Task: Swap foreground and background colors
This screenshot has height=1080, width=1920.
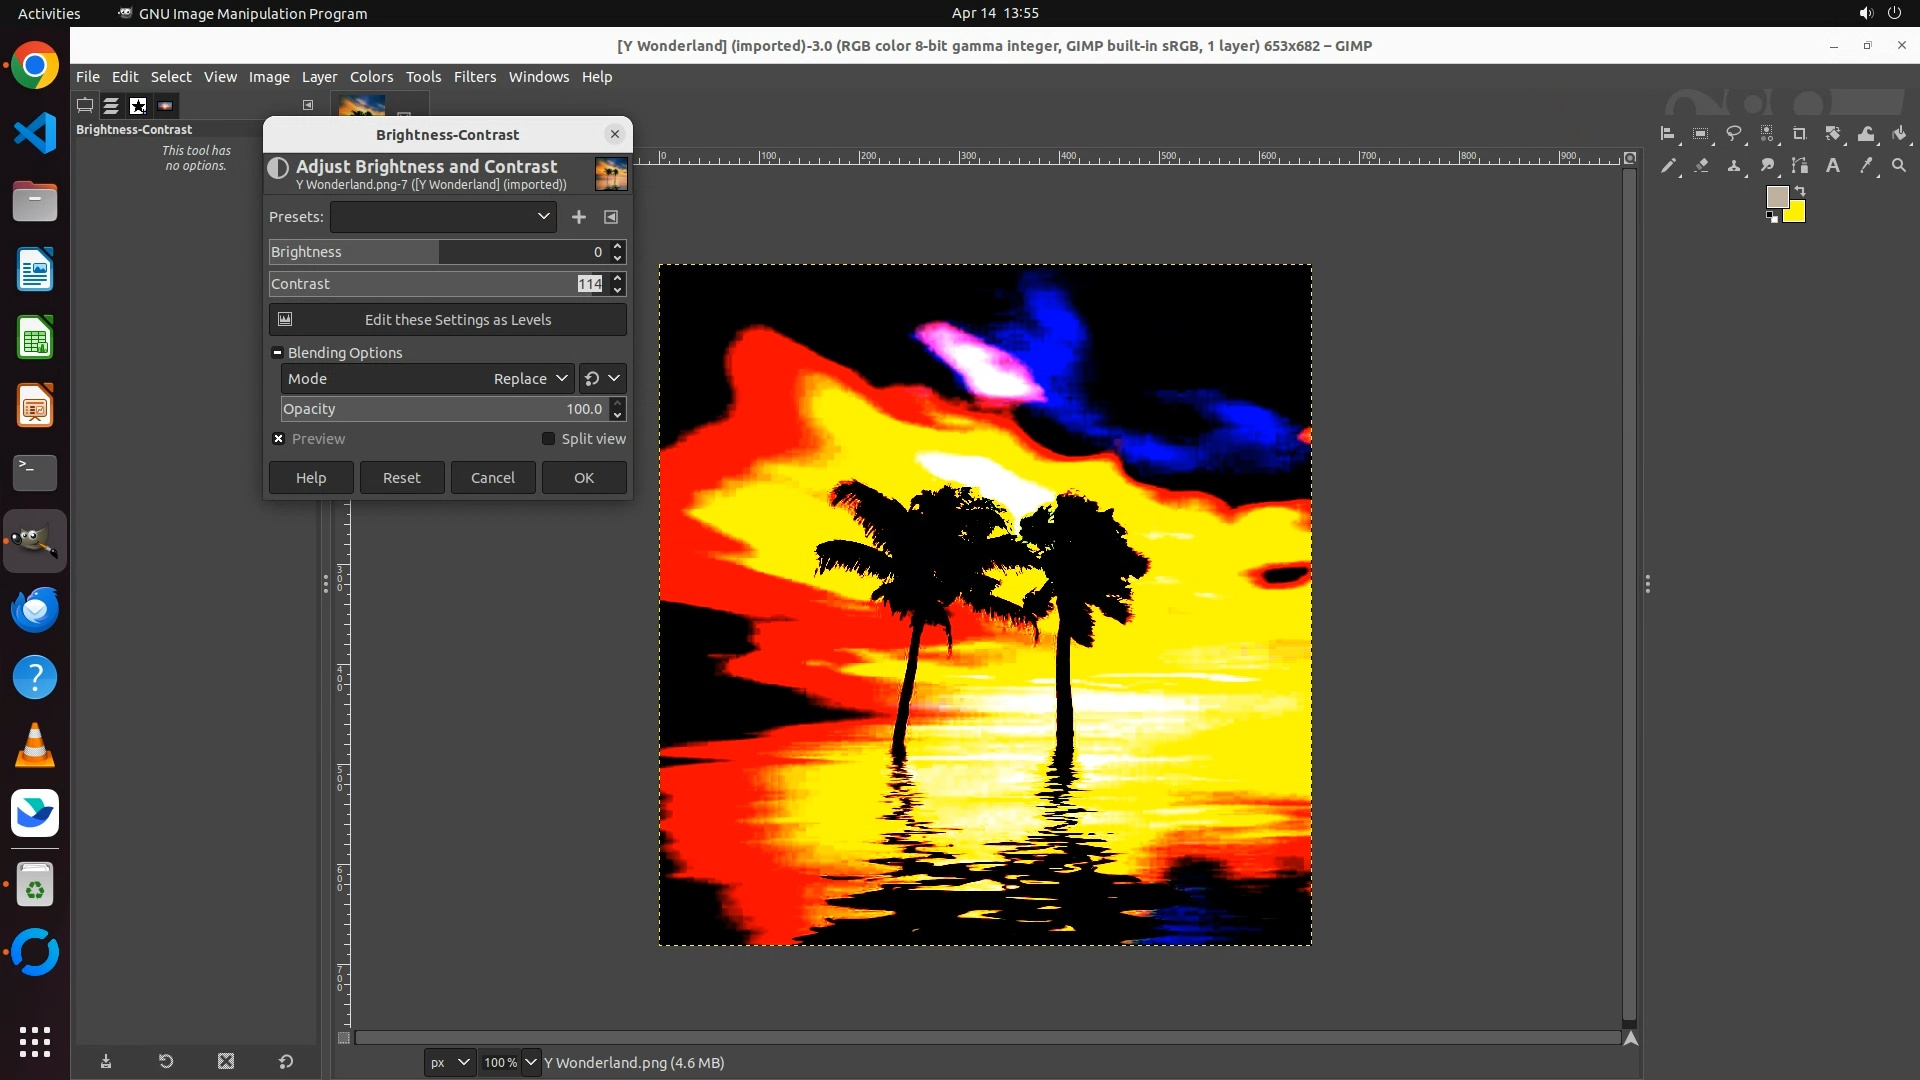Action: click(x=1800, y=190)
